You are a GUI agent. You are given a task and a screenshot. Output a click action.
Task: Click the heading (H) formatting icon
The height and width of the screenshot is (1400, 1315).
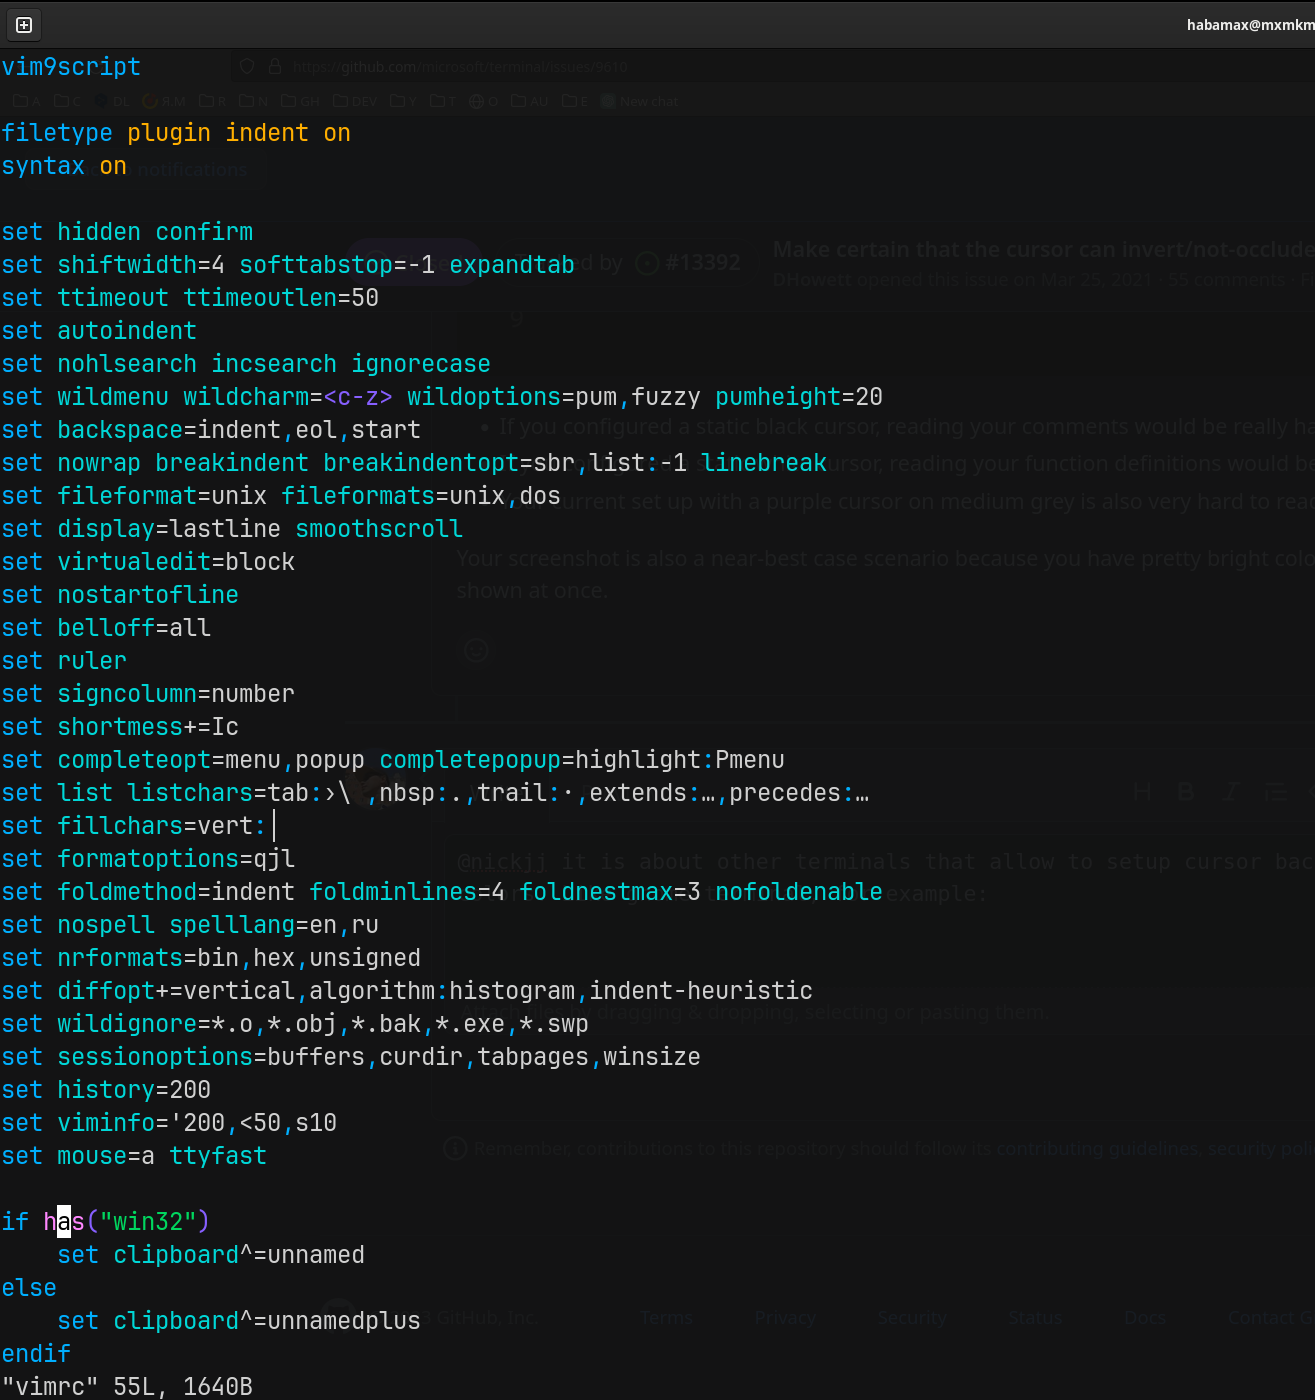coord(1142,791)
